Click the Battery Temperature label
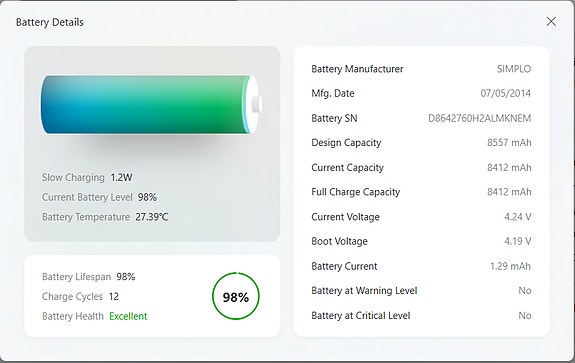575x363 pixels. point(86,217)
